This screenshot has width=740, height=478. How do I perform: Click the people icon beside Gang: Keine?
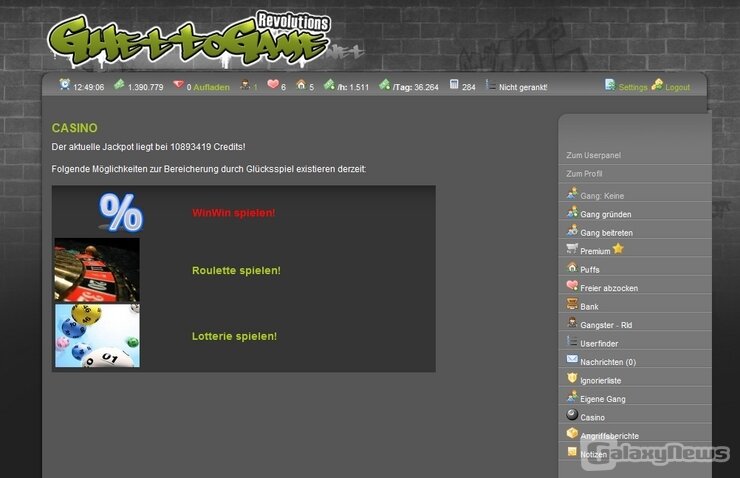(572, 193)
